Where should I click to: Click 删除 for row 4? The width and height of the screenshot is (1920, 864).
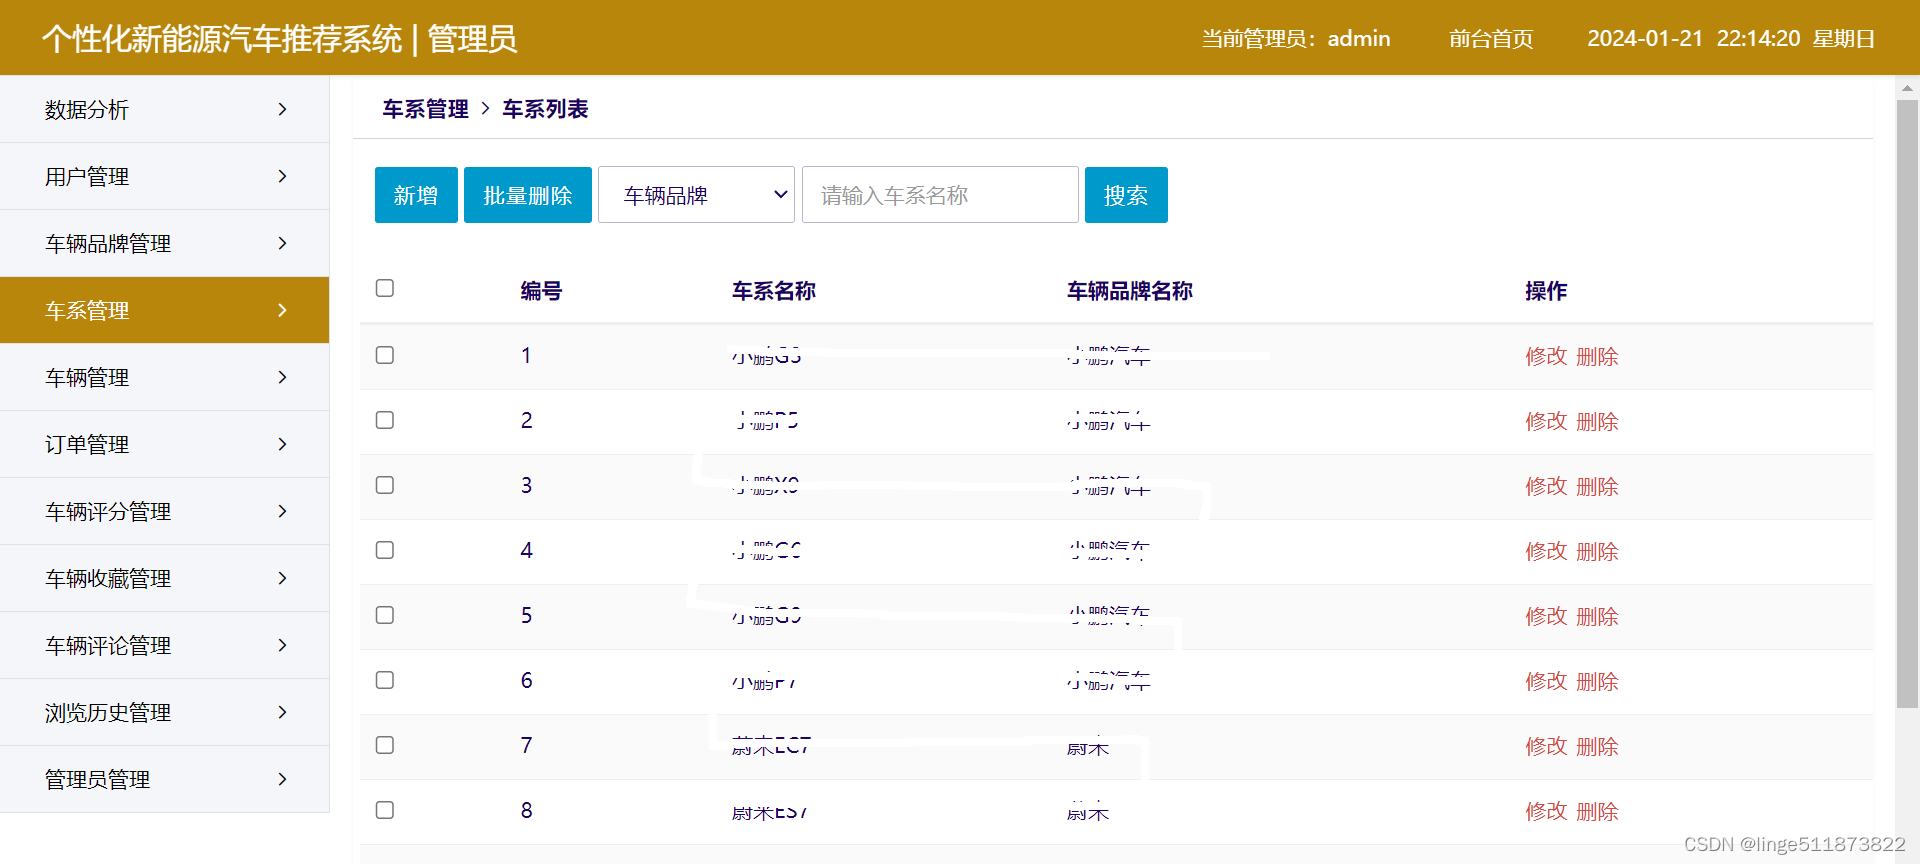coord(1597,551)
